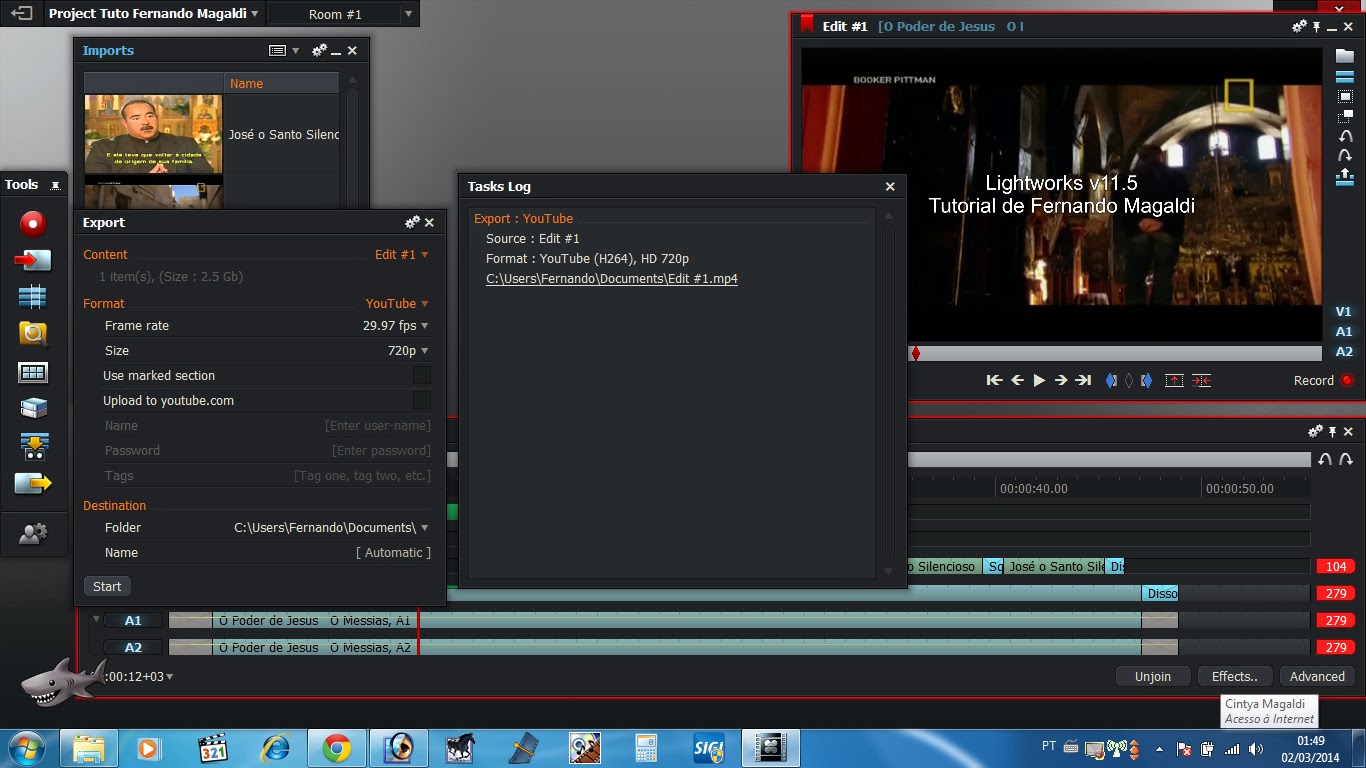Step one frame forward in viewer

pos(1061,380)
